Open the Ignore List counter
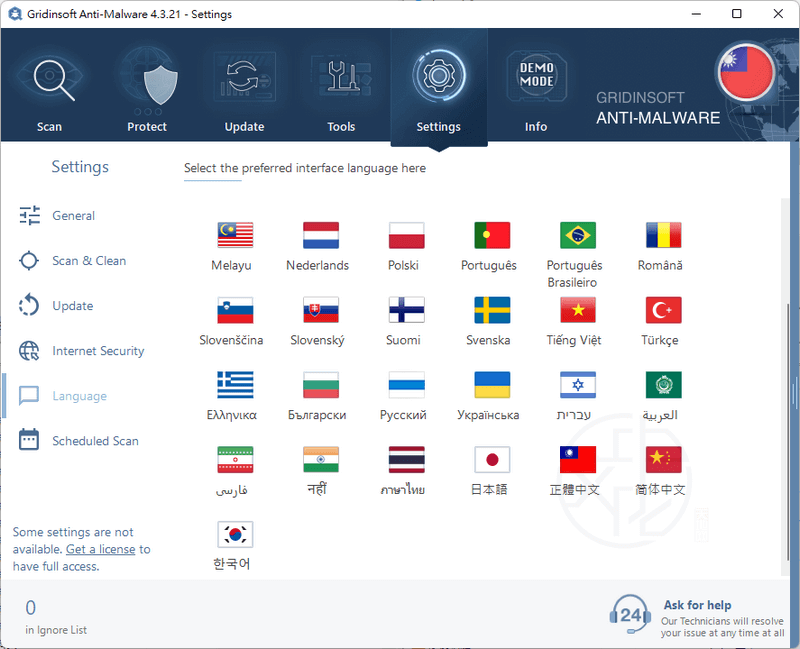Screen dimensions: 800x649 (x=56, y=616)
